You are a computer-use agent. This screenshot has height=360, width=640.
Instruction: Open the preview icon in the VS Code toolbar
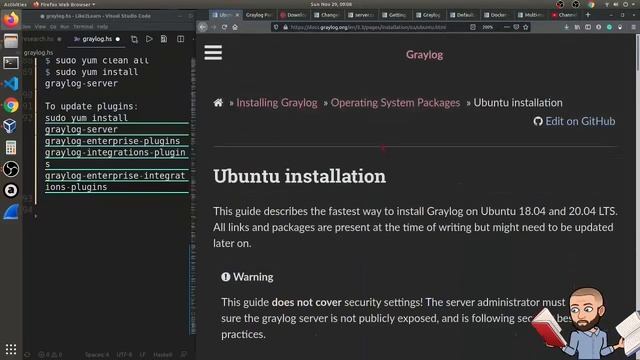click(x=164, y=39)
